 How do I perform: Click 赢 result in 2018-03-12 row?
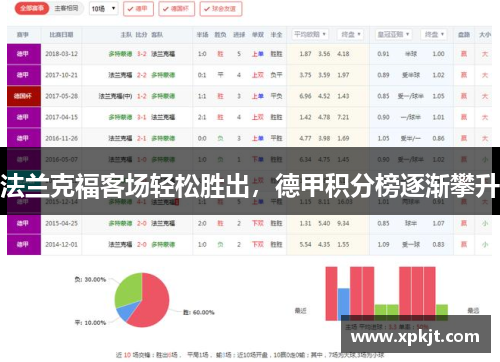coord(464,54)
